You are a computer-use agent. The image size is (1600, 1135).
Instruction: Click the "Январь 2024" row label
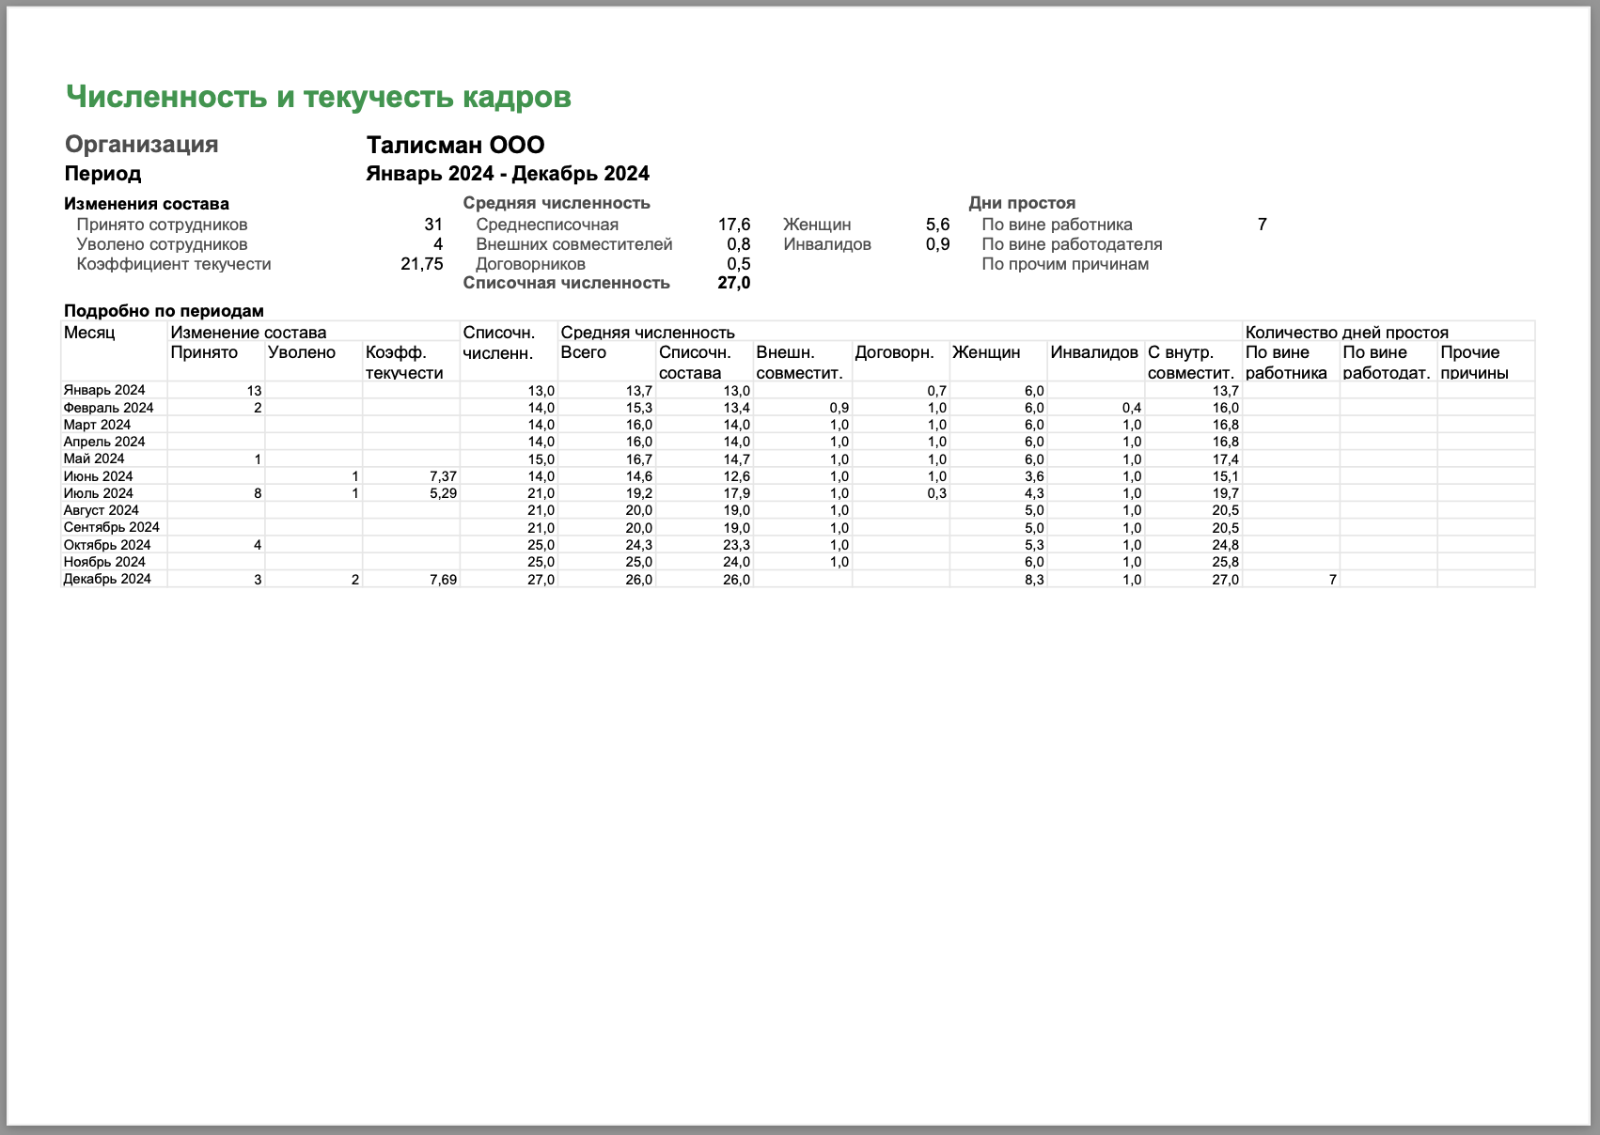click(x=104, y=390)
